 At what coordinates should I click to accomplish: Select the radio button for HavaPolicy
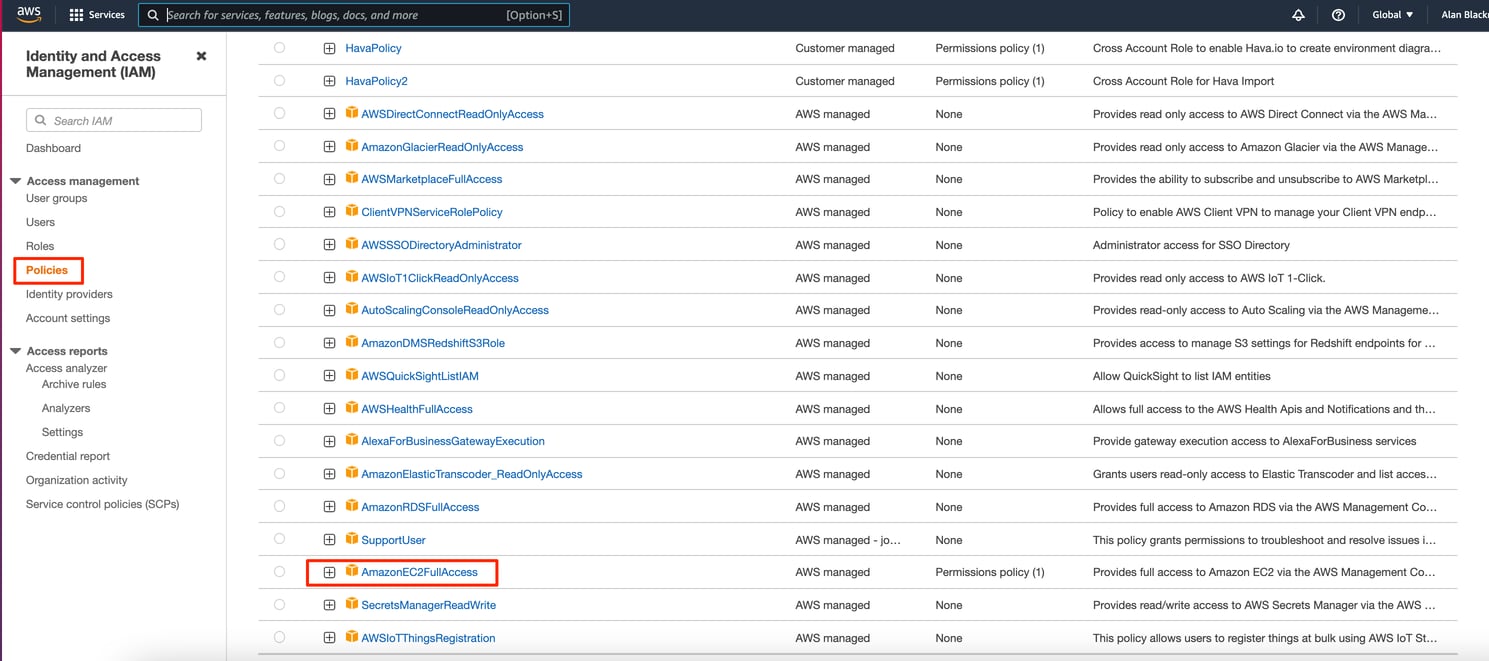click(x=279, y=48)
